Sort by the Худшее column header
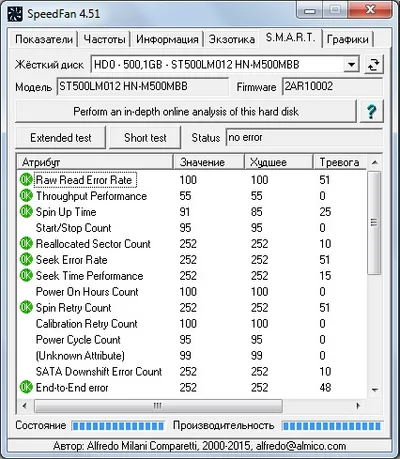 click(279, 162)
